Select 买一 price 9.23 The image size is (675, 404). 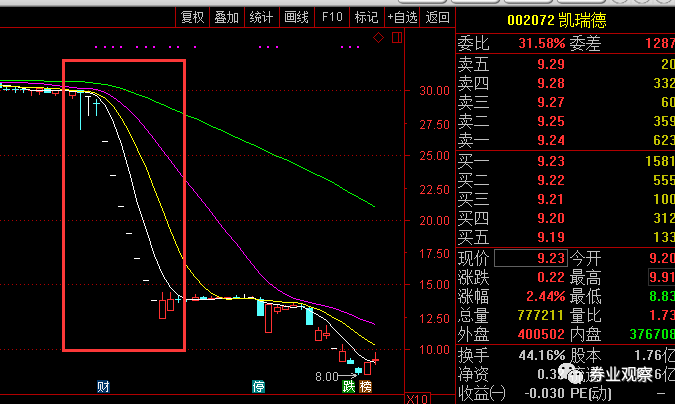tap(551, 161)
